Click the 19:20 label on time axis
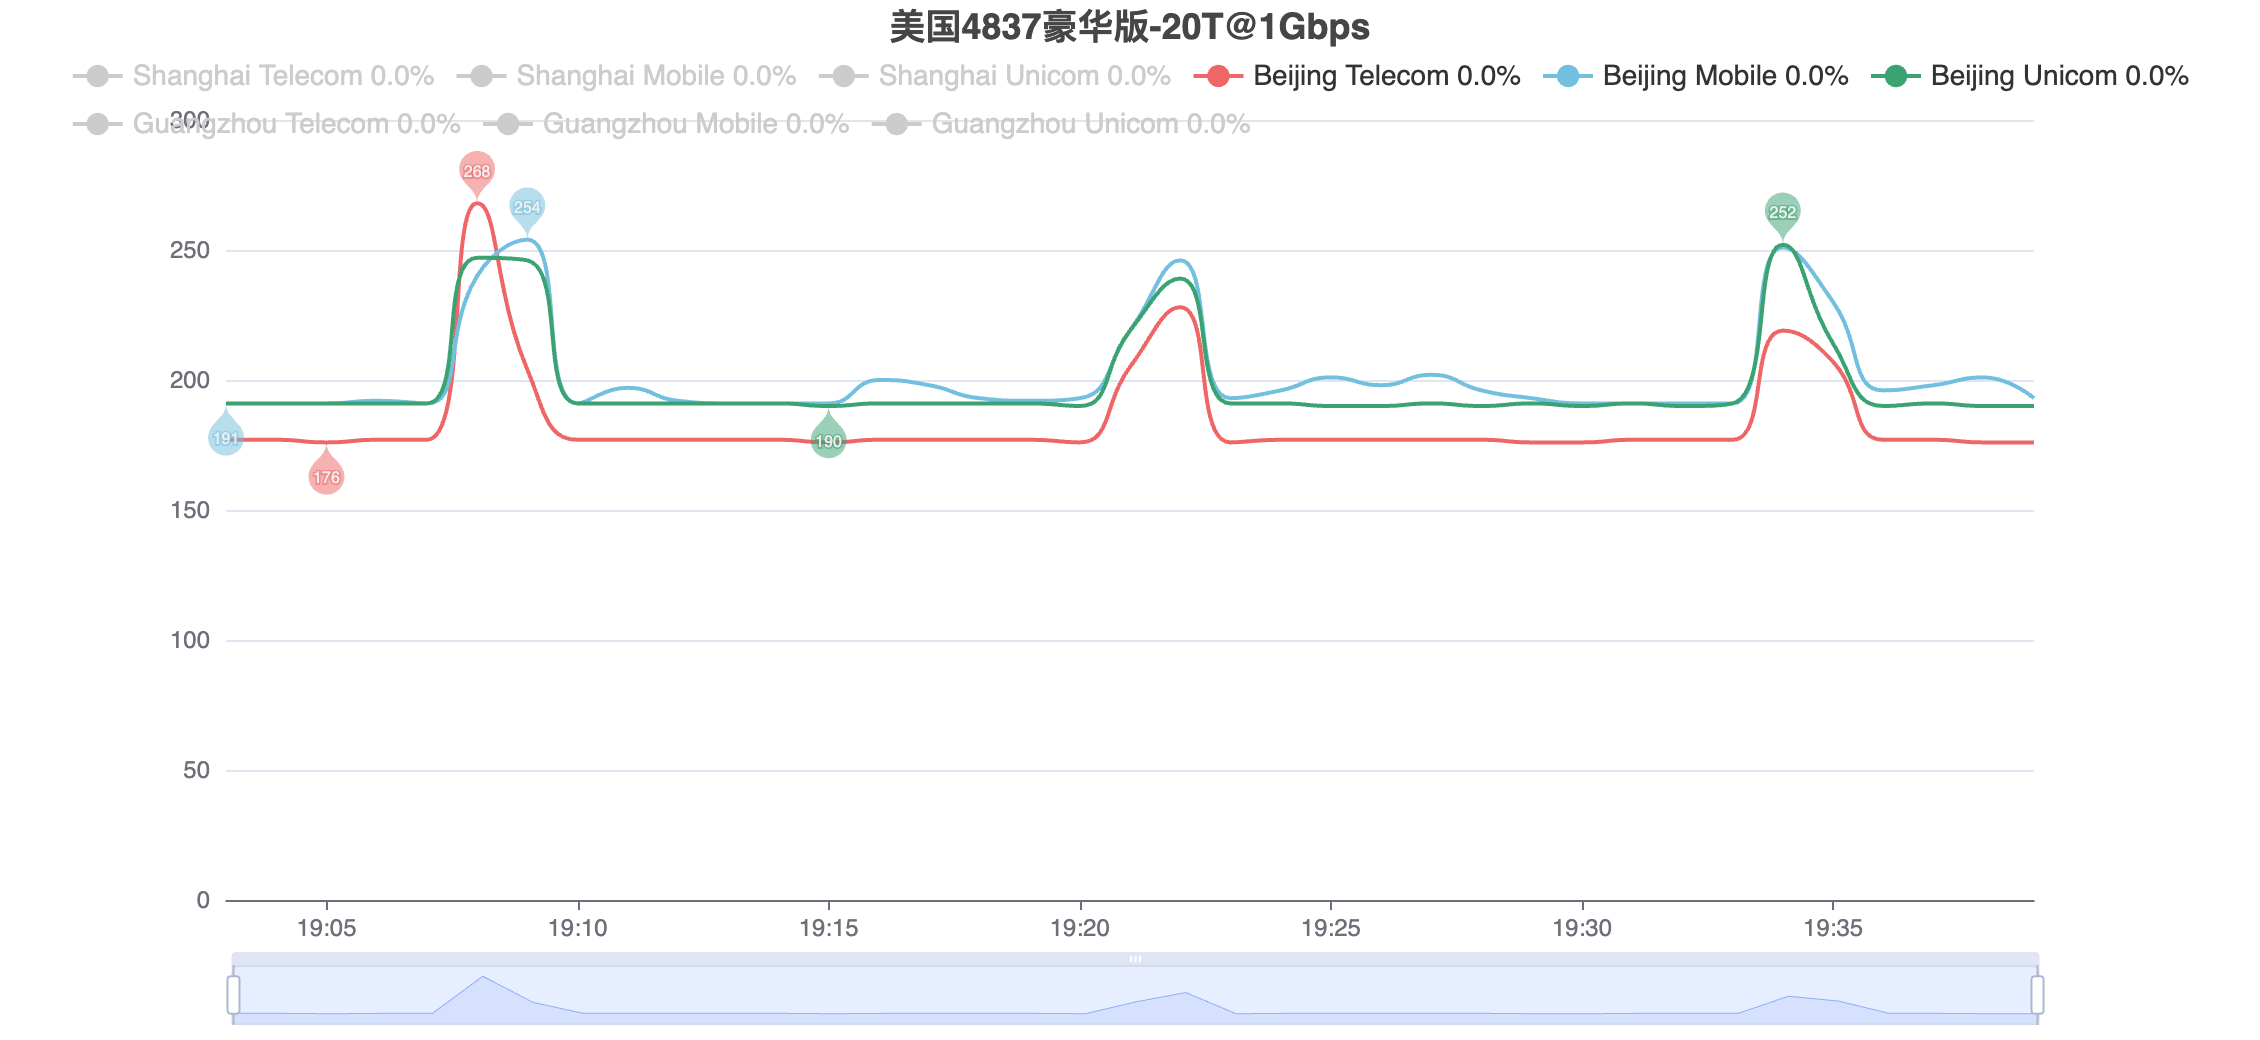The image size is (2260, 1040). pyautogui.click(x=1080, y=928)
